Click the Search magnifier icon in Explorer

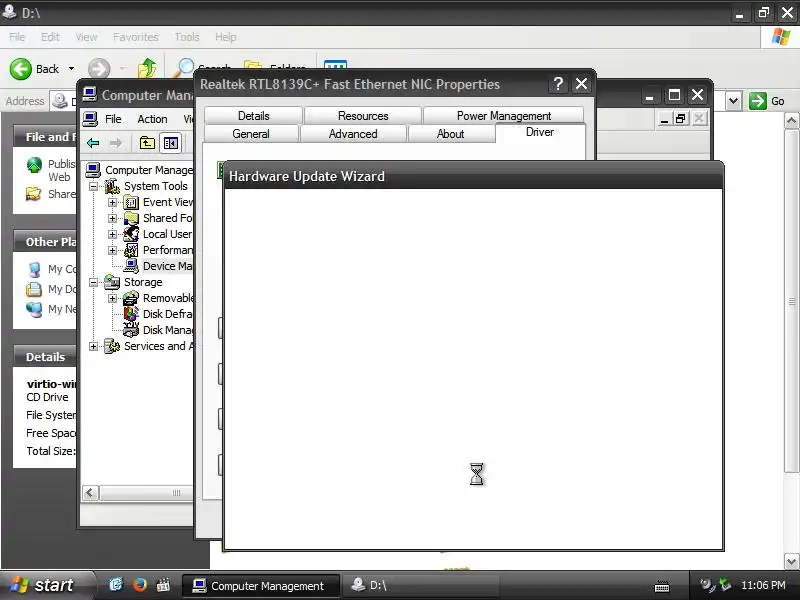tap(184, 68)
